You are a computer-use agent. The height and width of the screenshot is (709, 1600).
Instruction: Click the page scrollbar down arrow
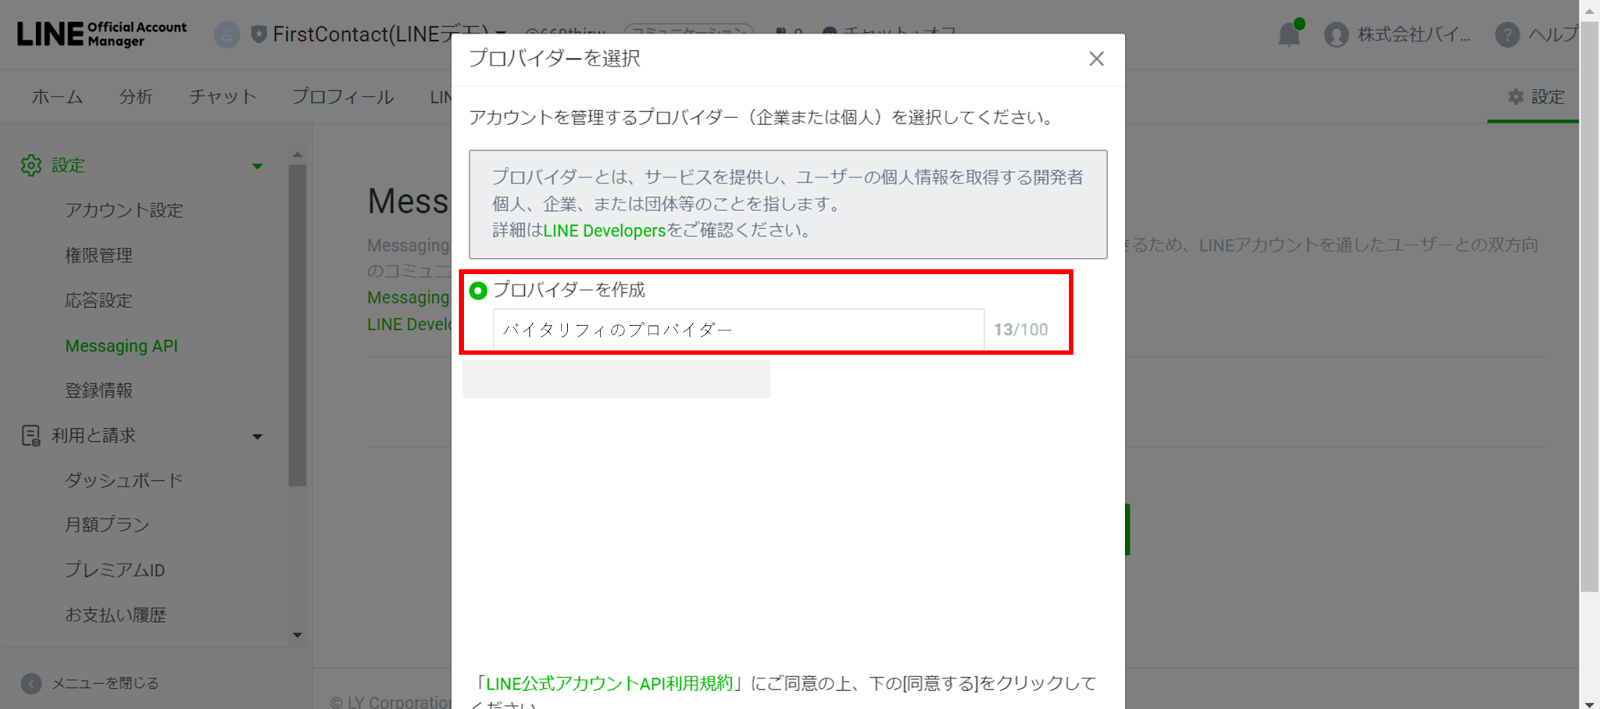coord(1589,702)
